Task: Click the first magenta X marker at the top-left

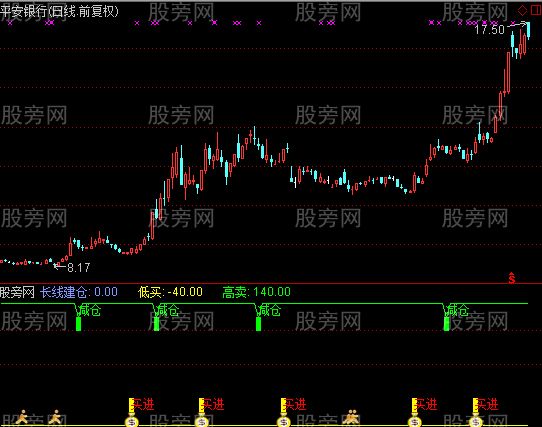Action: (x=10, y=23)
